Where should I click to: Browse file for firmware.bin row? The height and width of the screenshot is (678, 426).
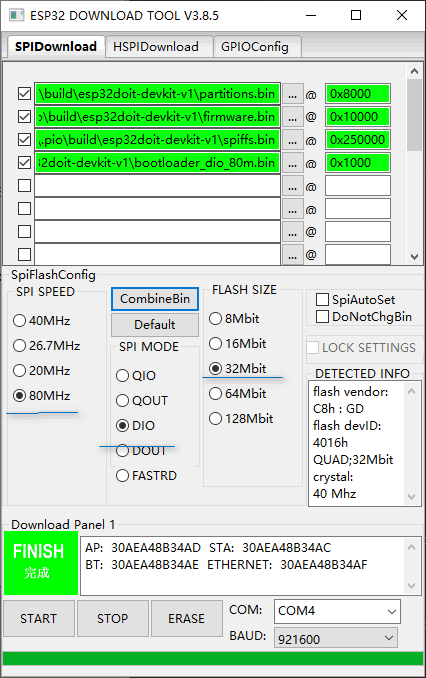(292, 117)
